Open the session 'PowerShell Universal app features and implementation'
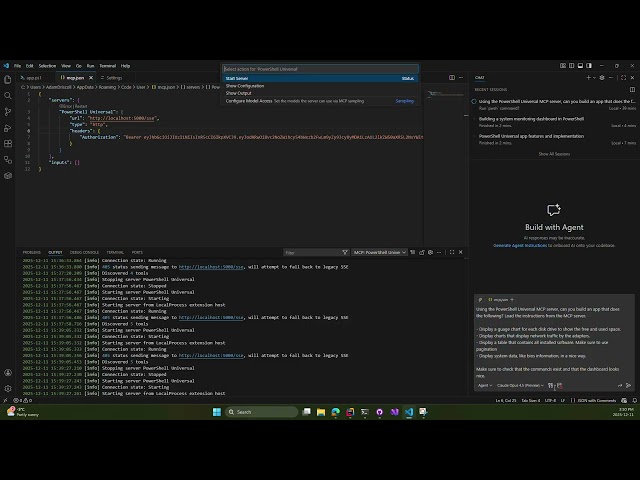The width and height of the screenshot is (640, 480). 553,139
